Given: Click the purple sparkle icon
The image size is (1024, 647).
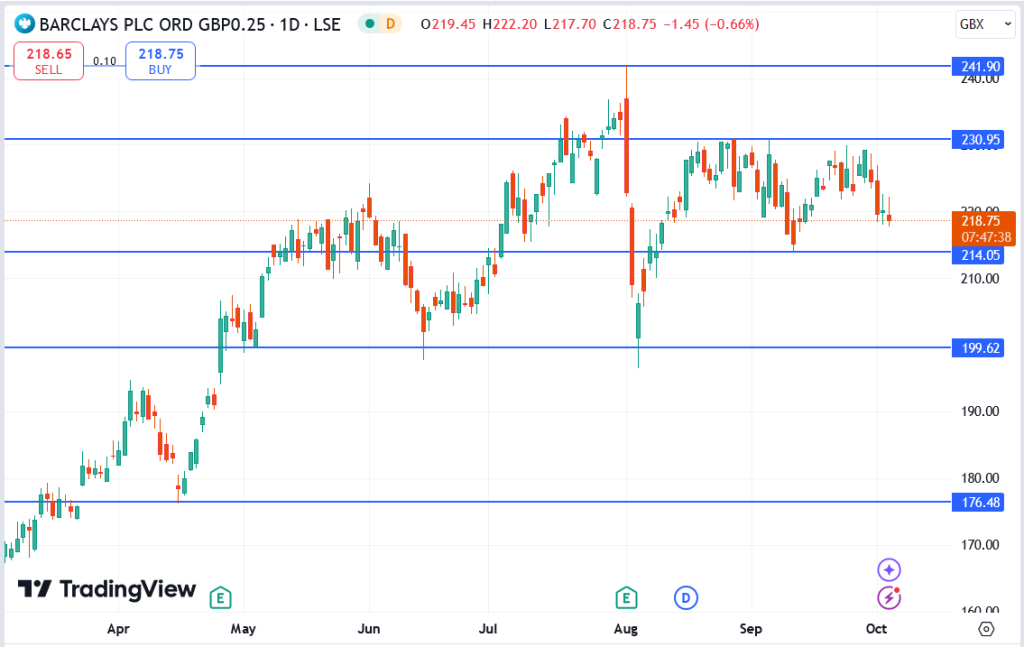Looking at the screenshot, I should click(x=889, y=569).
